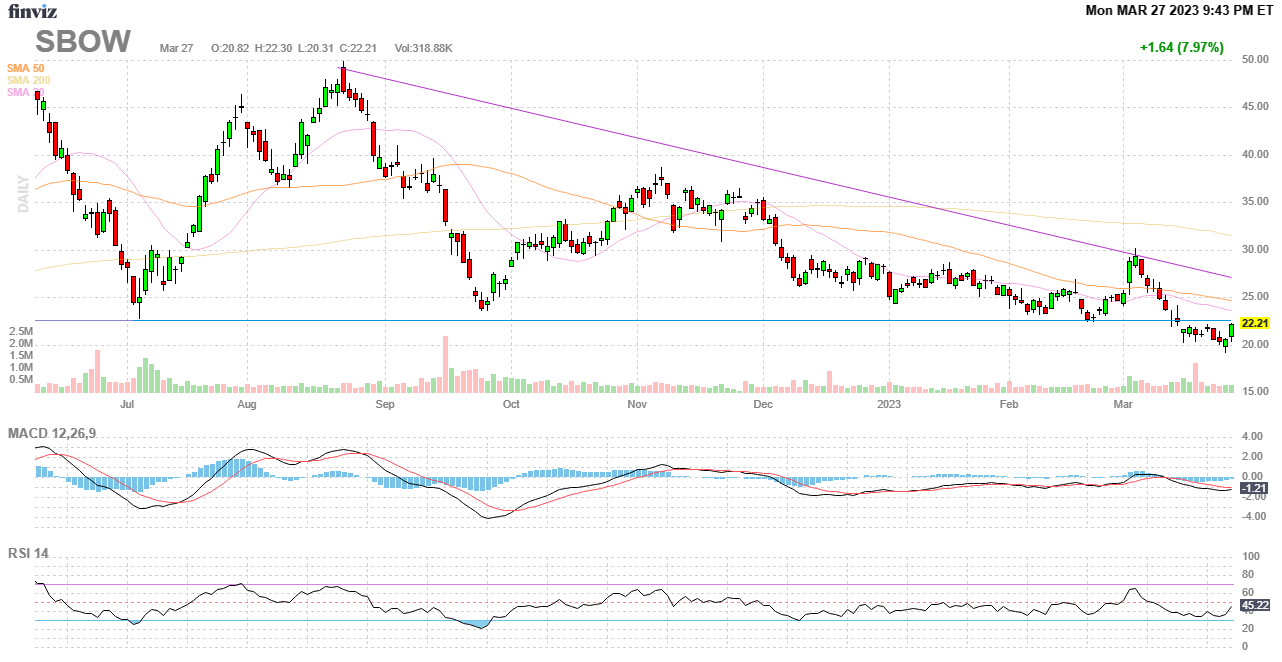Screen dimensions: 1282x662
Task: Toggle the SMA 20 legend label
Action: (x=20, y=92)
